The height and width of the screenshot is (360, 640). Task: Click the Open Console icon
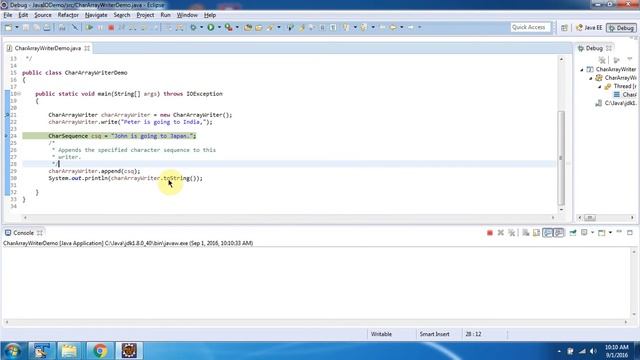click(602, 233)
